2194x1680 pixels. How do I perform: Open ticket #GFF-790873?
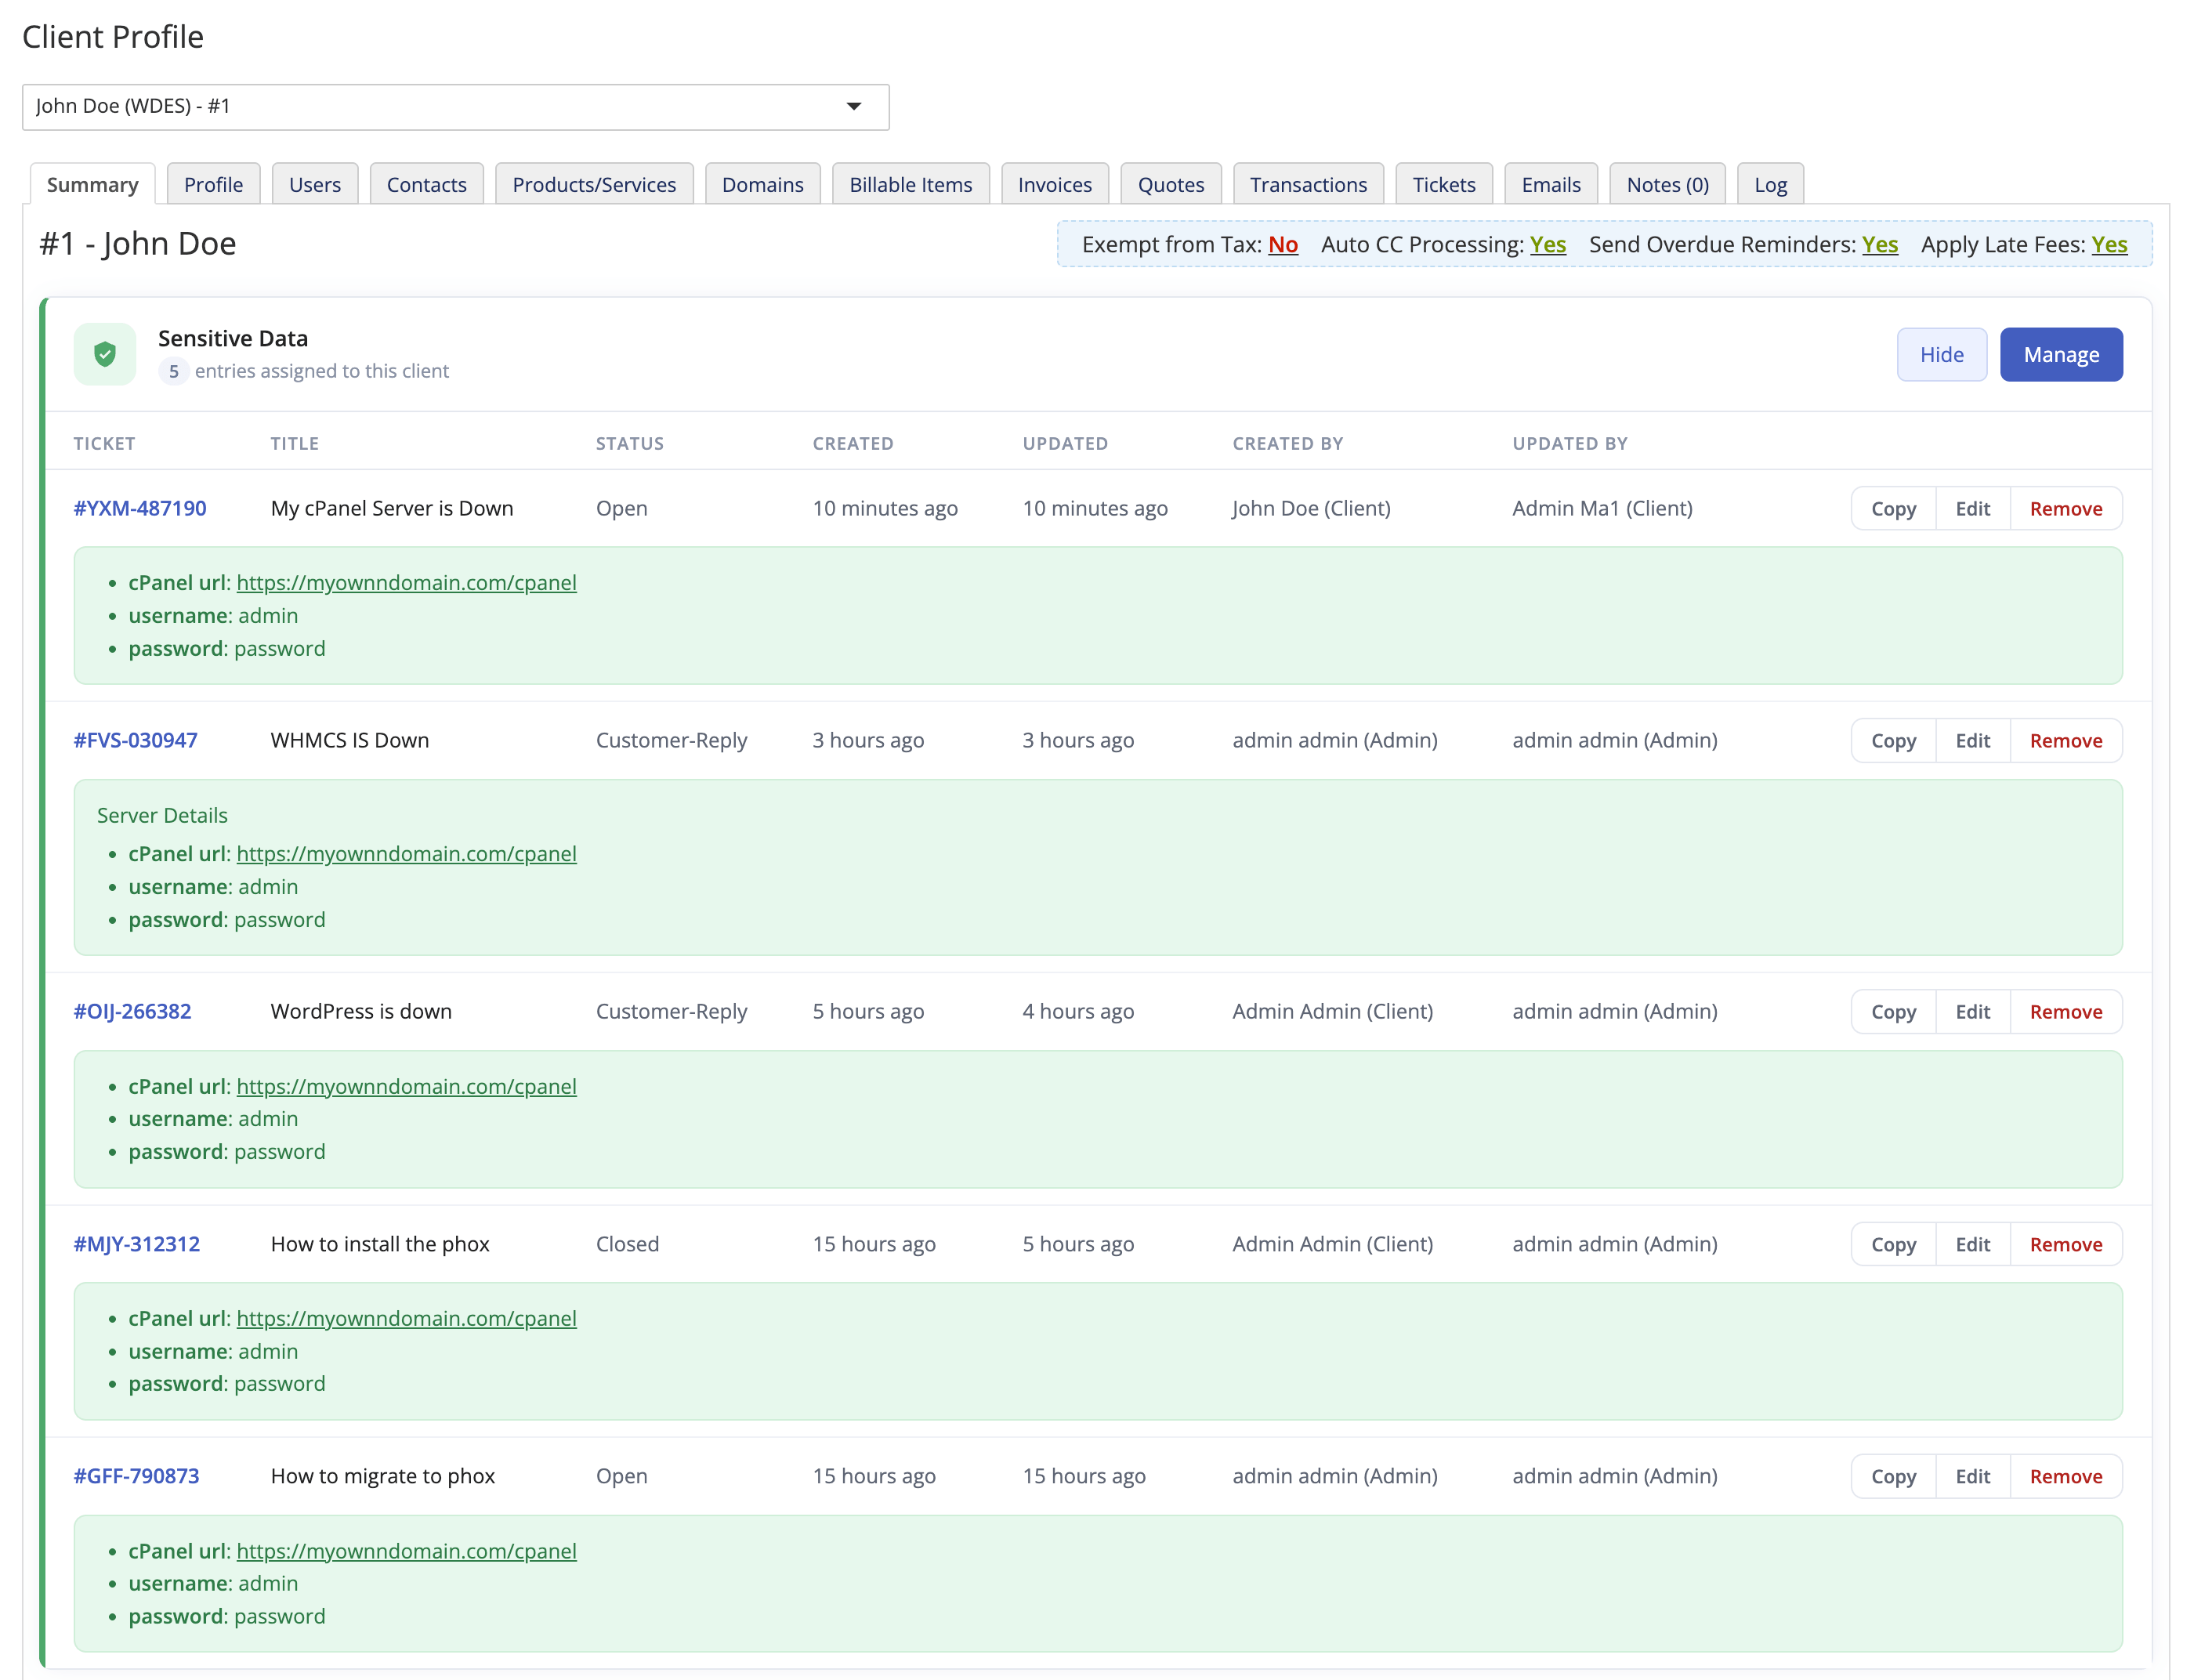click(x=136, y=1477)
